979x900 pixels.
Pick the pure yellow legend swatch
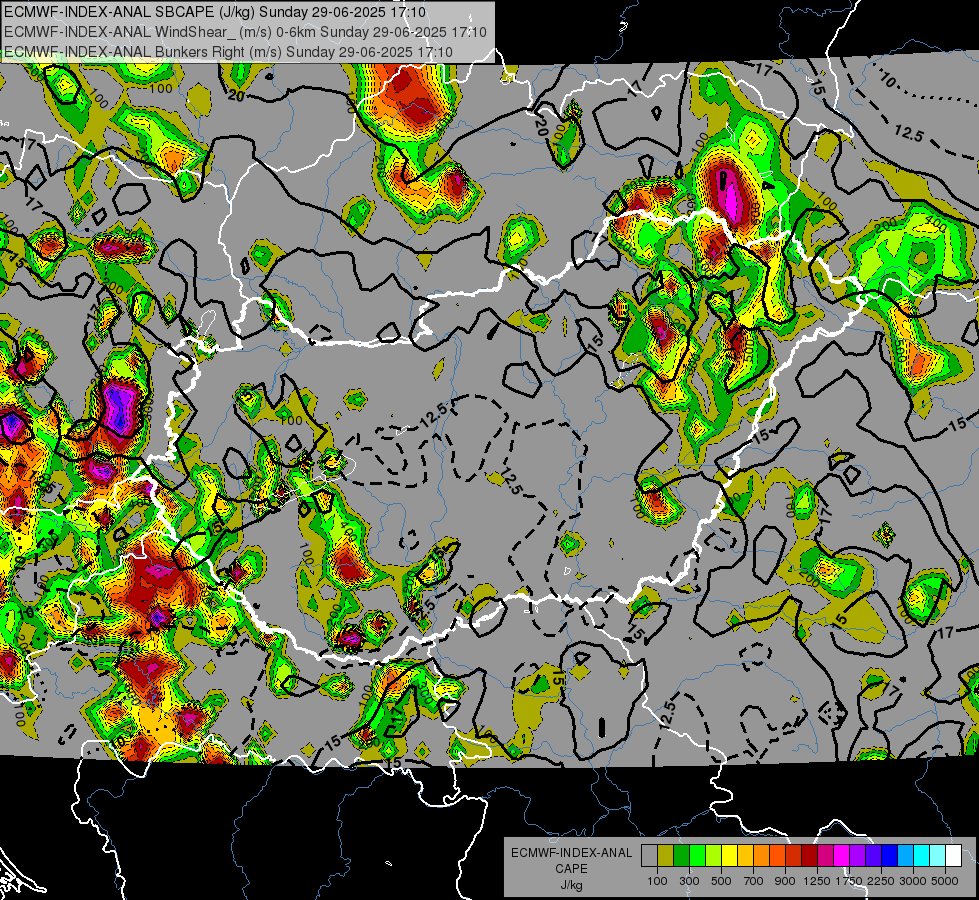point(729,855)
